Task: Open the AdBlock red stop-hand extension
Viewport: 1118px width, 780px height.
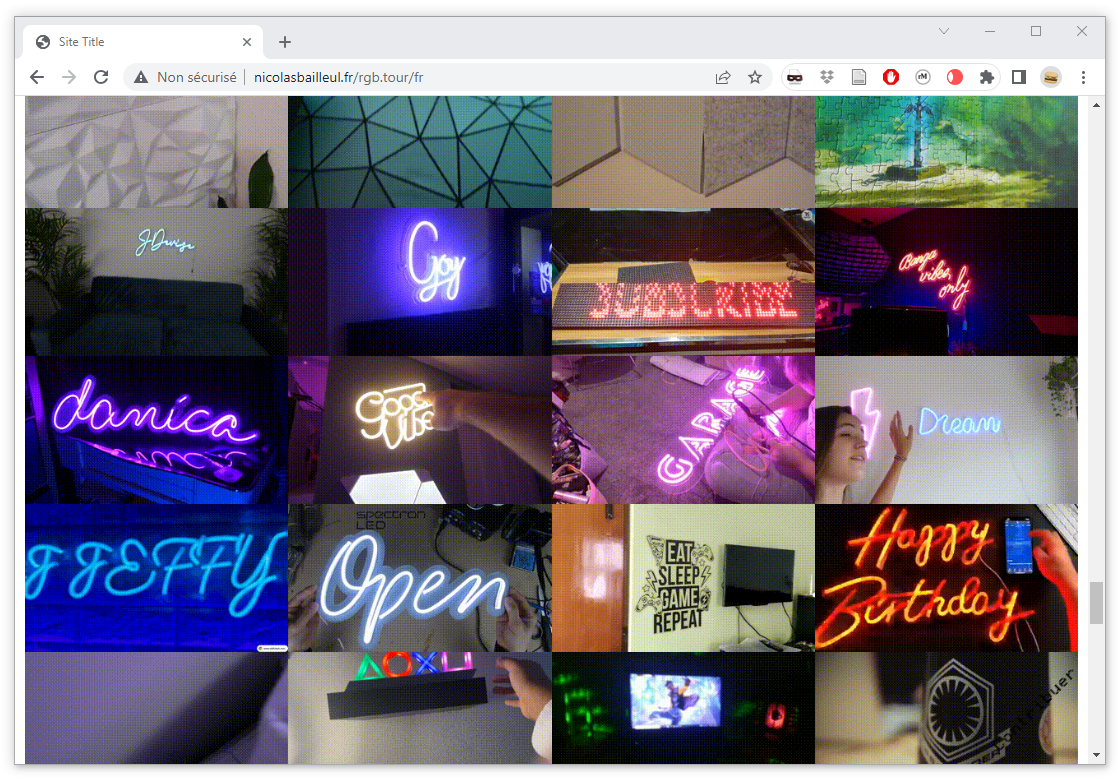Action: (x=891, y=77)
